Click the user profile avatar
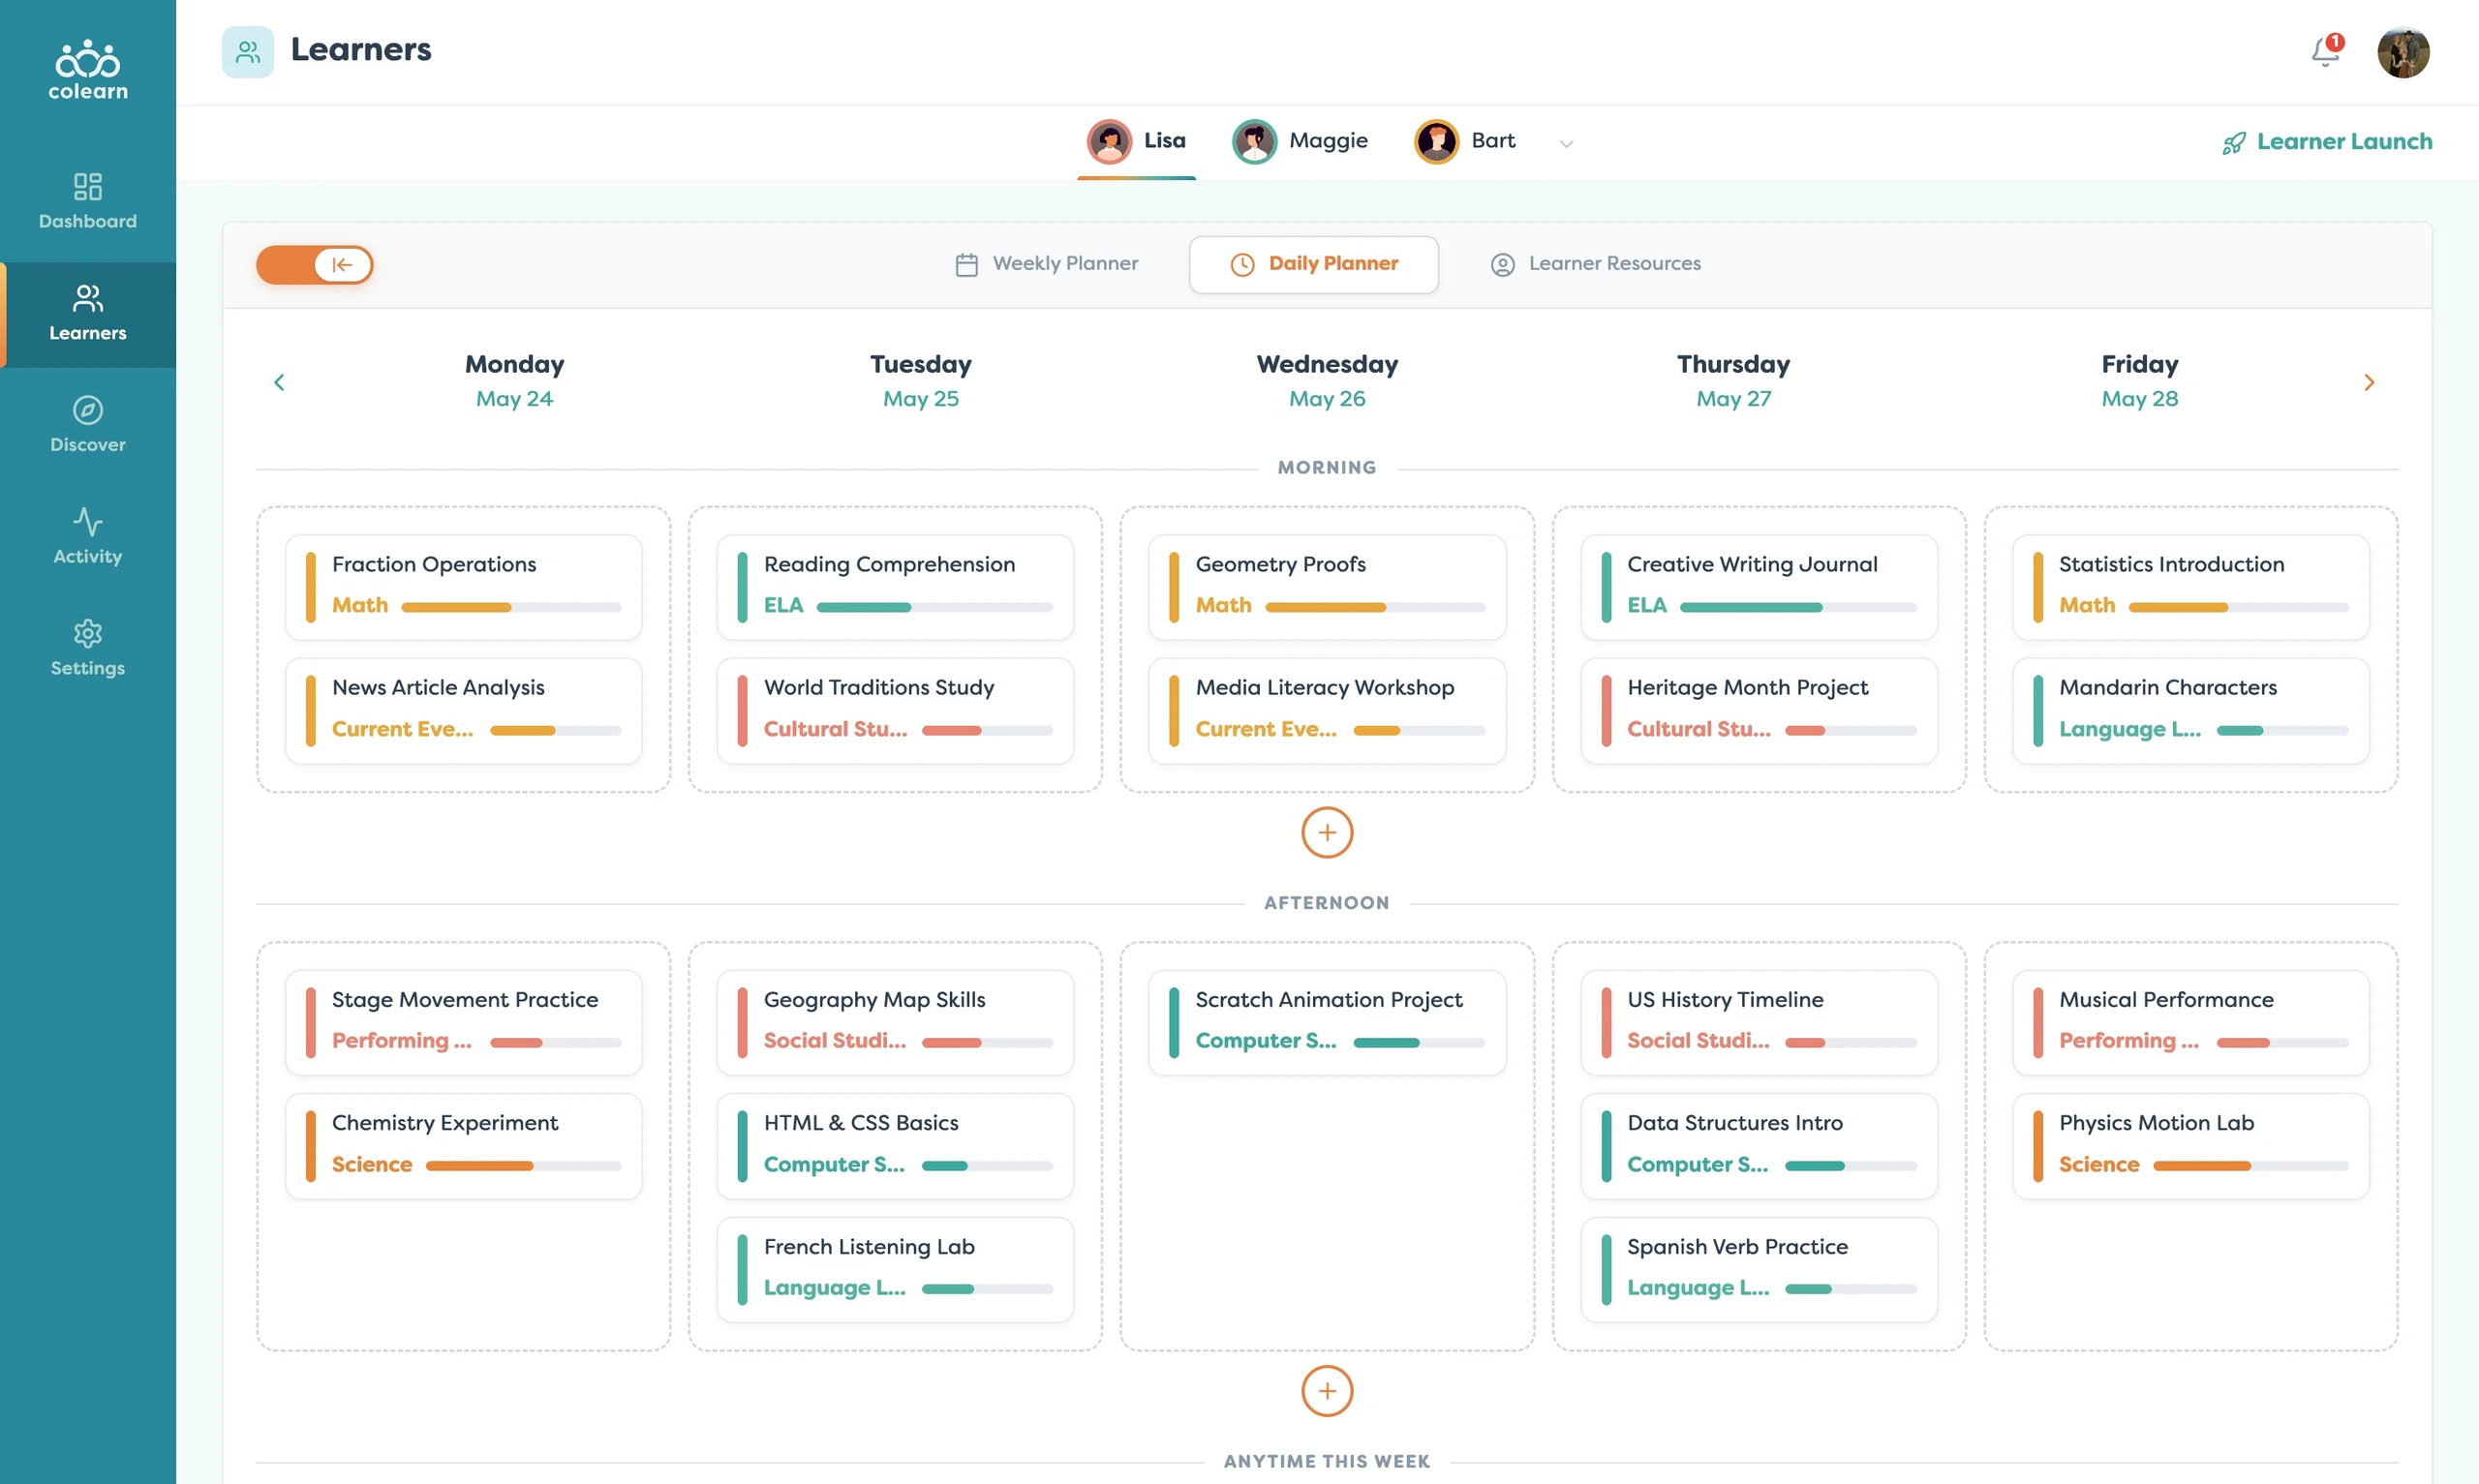 (2403, 52)
